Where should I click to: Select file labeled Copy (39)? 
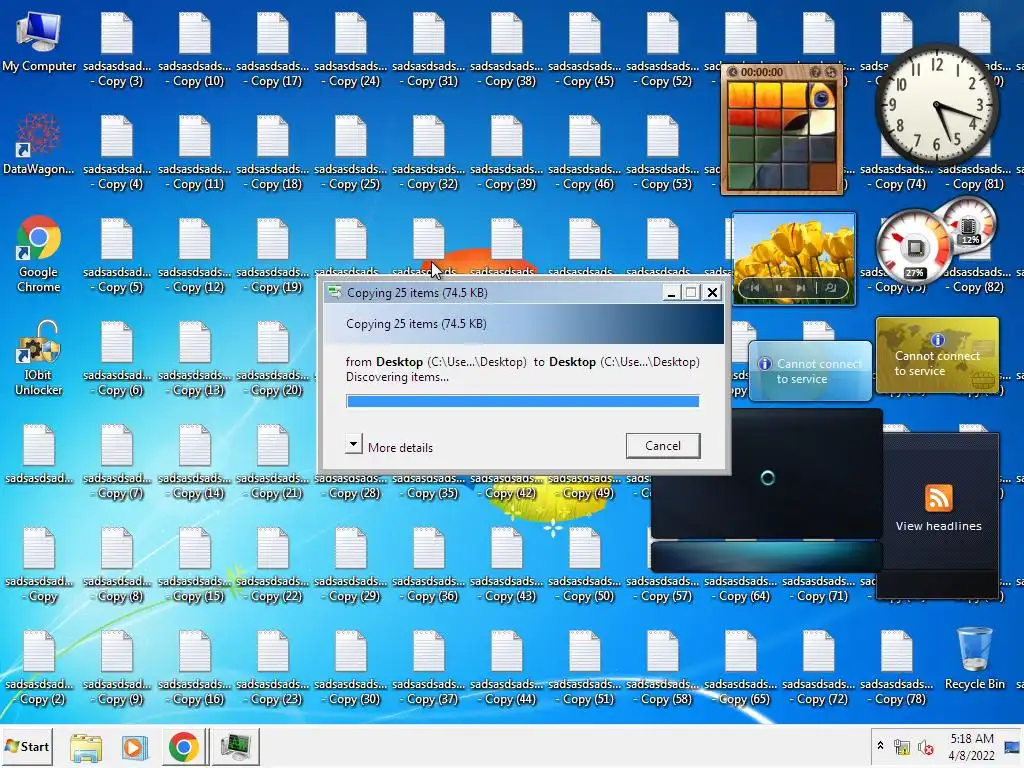coord(506,153)
